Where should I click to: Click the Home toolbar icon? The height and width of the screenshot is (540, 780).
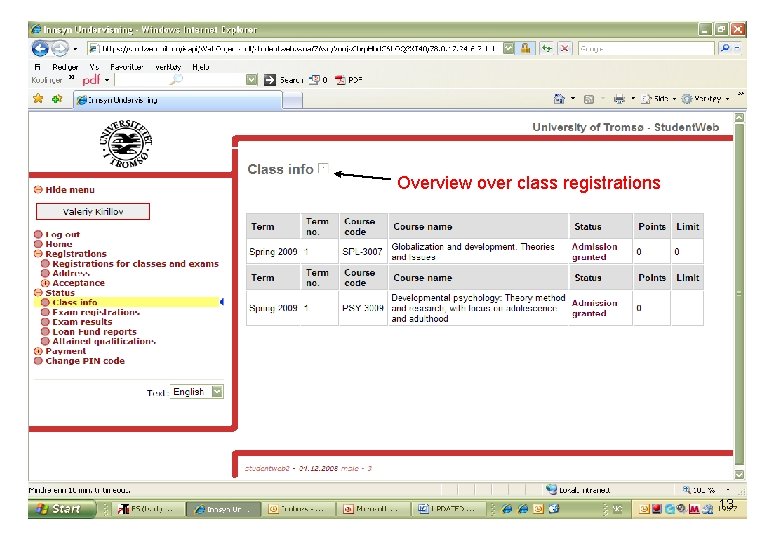[559, 99]
